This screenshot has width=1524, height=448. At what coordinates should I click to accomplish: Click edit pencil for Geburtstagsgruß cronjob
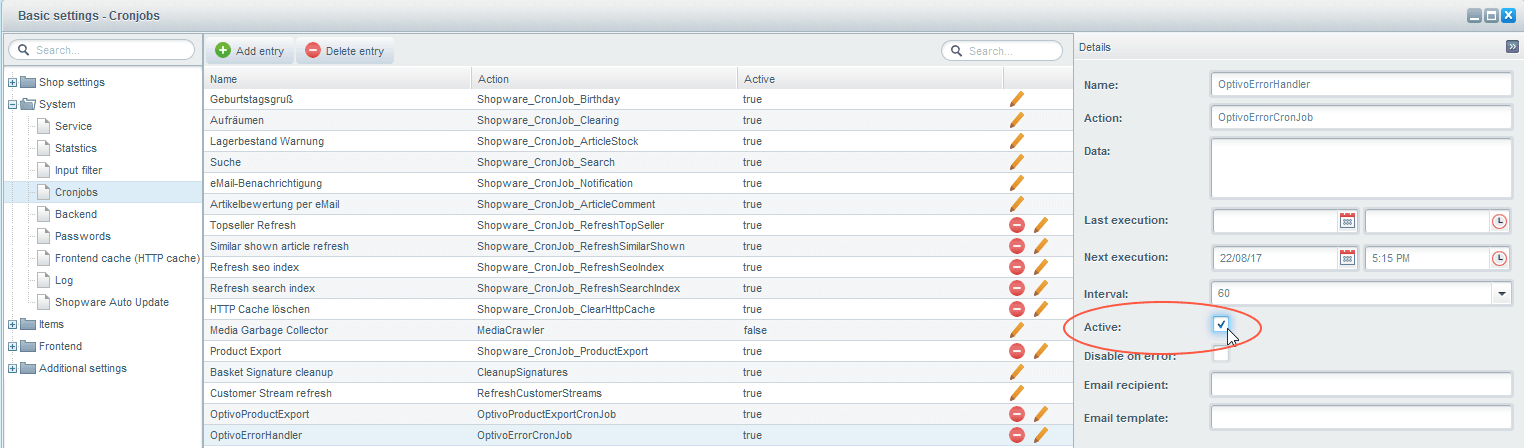pyautogui.click(x=1017, y=98)
